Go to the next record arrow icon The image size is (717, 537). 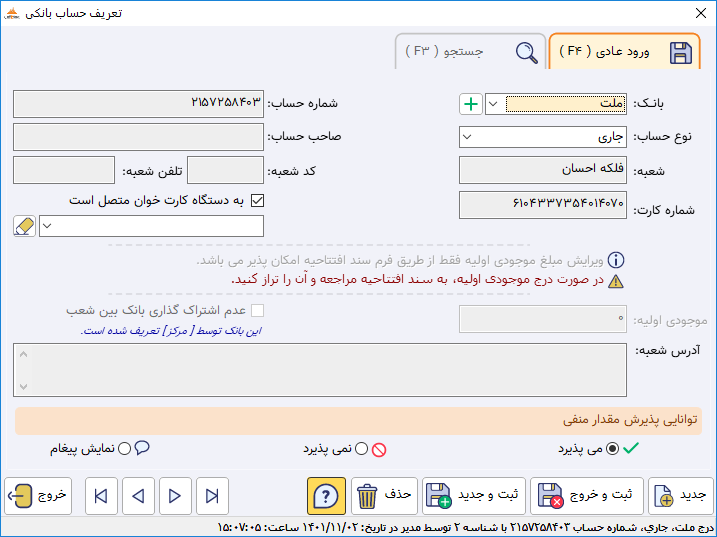pos(175,496)
